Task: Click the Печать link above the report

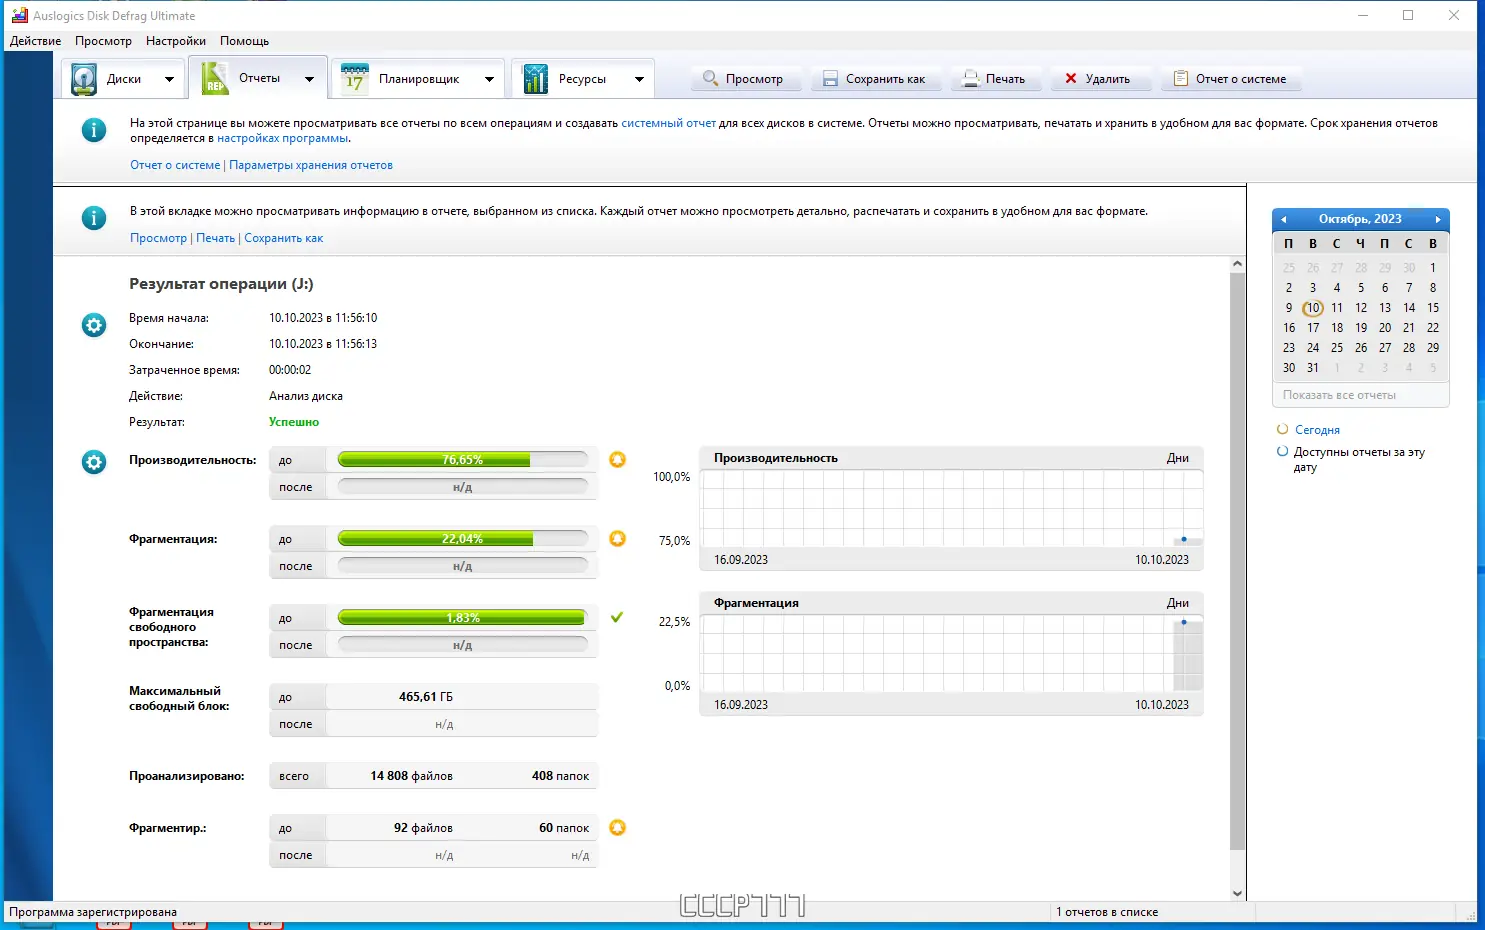Action: pyautogui.click(x=215, y=238)
